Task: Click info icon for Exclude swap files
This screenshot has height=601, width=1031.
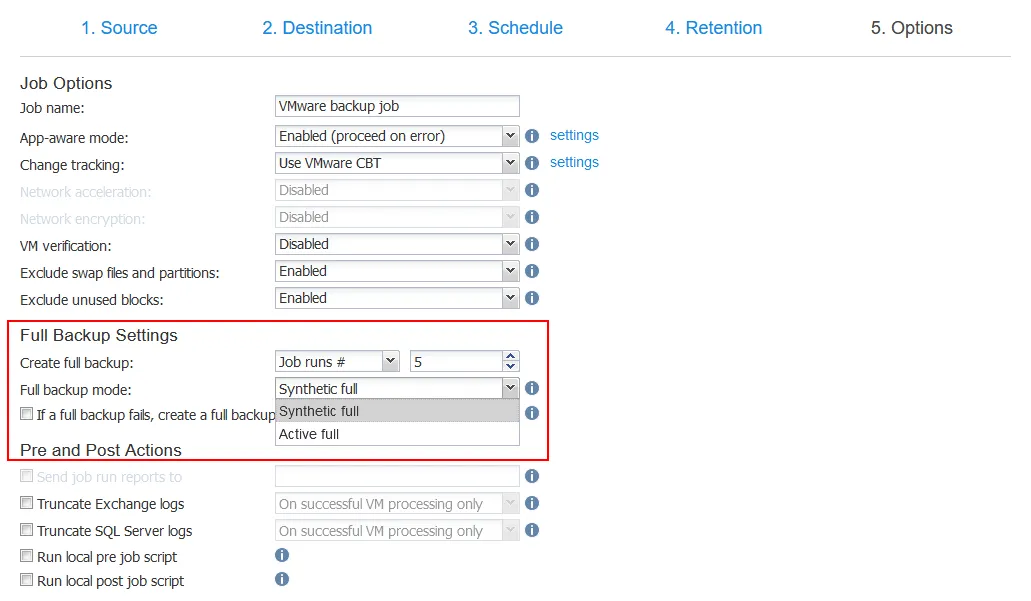Action: [x=532, y=271]
